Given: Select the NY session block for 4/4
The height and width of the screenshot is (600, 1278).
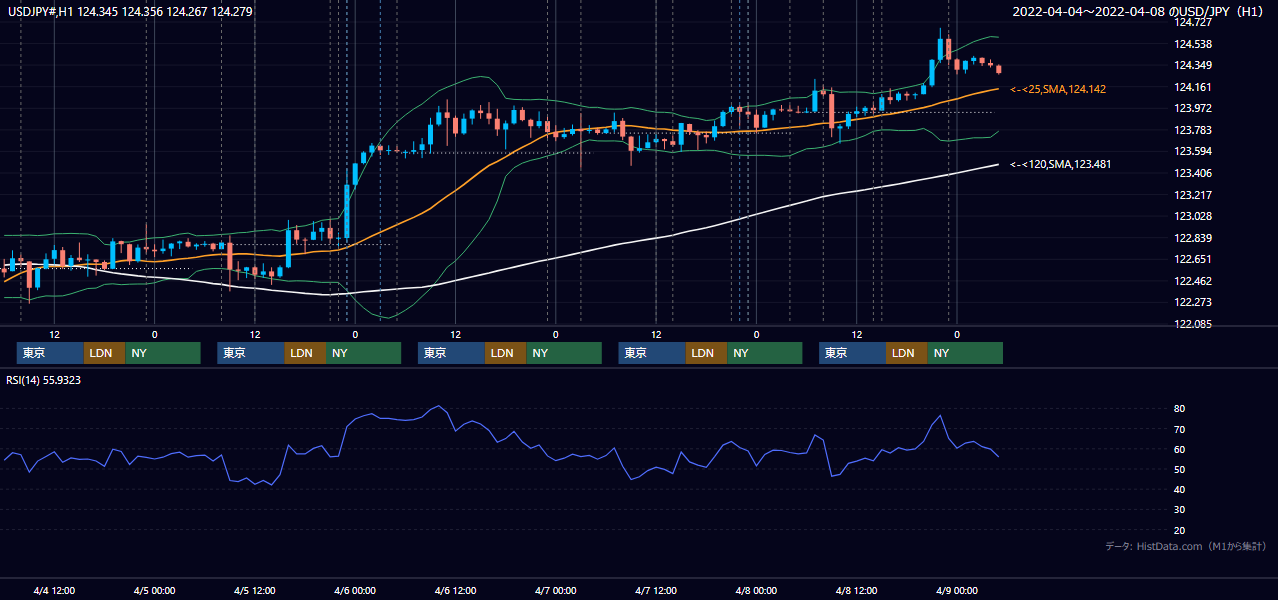Looking at the screenshot, I should [x=163, y=353].
